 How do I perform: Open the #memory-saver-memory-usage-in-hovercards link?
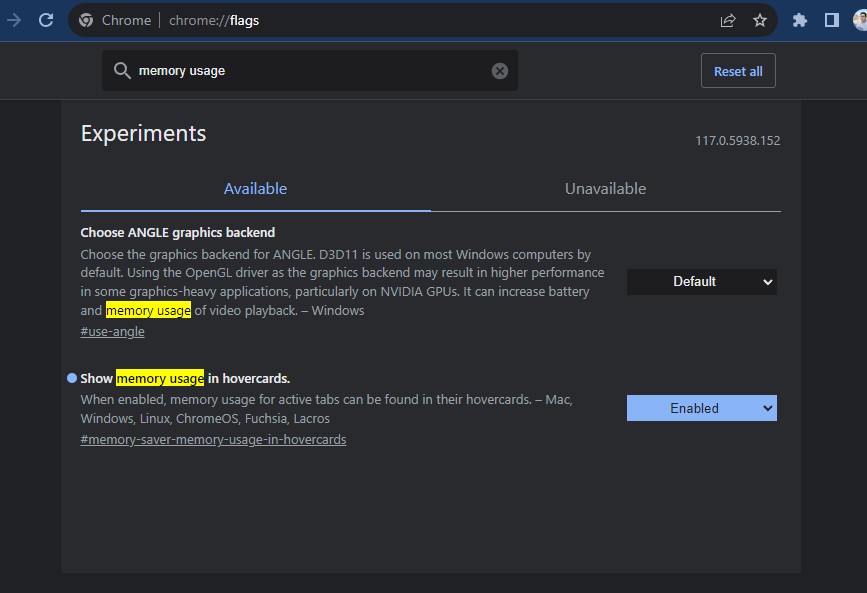pyautogui.click(x=213, y=440)
